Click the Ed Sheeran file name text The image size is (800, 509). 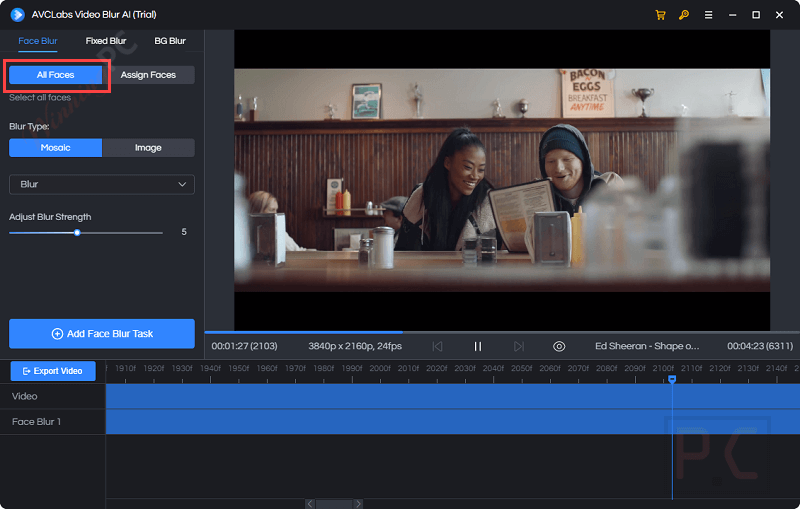point(647,346)
